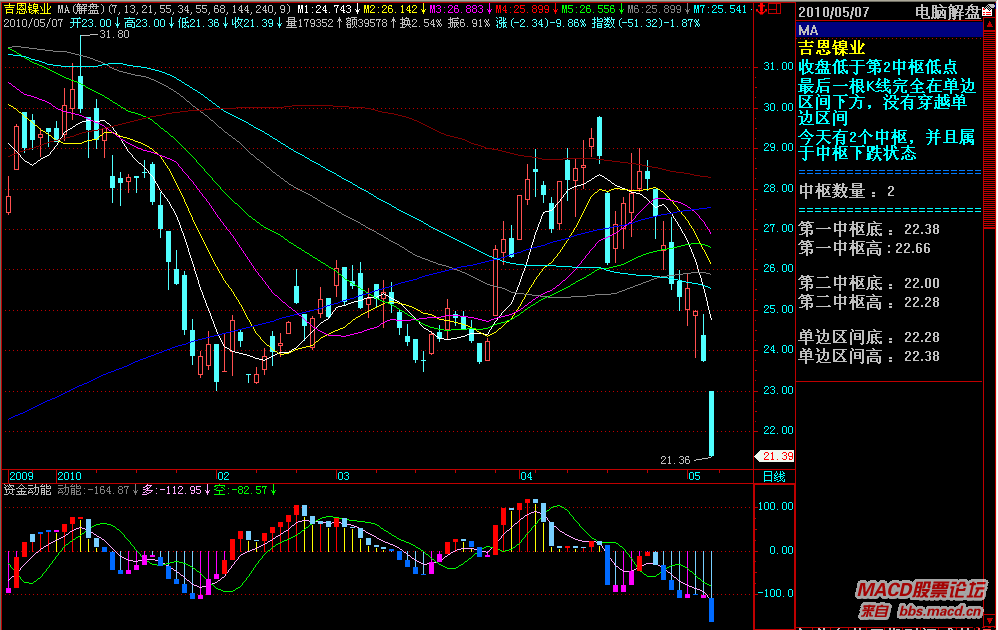Select the 日线 period label
998x630 pixels.
click(774, 477)
